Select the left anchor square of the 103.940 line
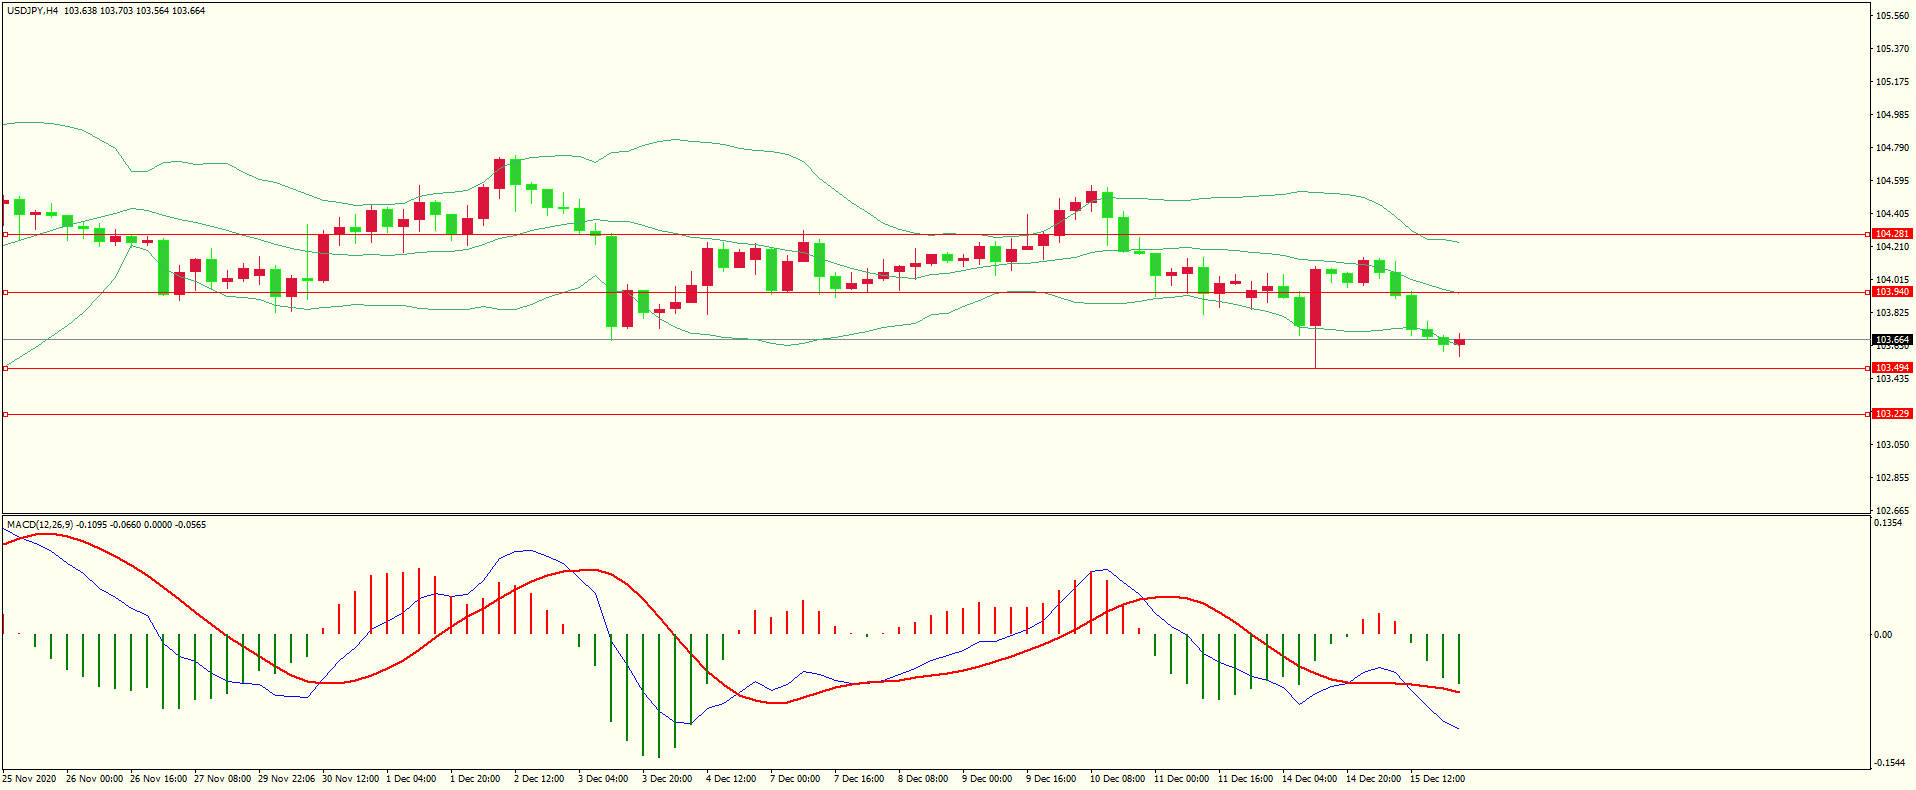The width and height of the screenshot is (1916, 790). point(5,293)
